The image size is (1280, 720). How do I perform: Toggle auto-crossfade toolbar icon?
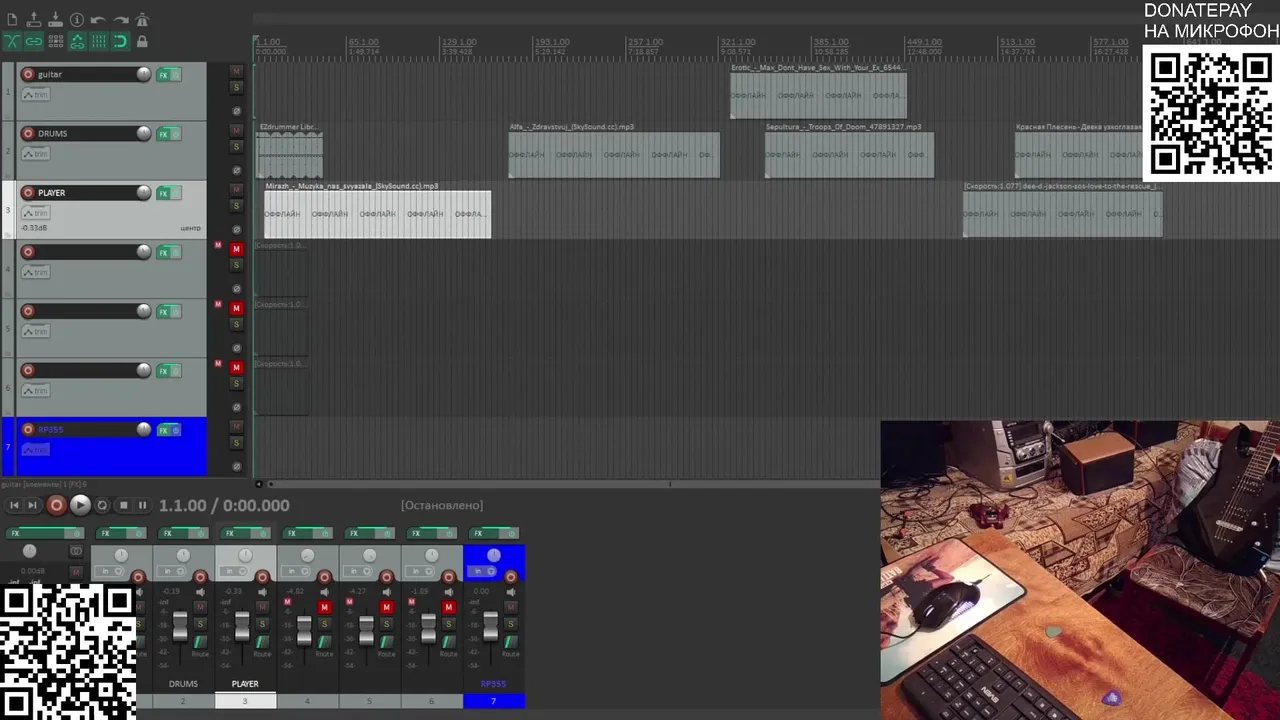coord(12,41)
